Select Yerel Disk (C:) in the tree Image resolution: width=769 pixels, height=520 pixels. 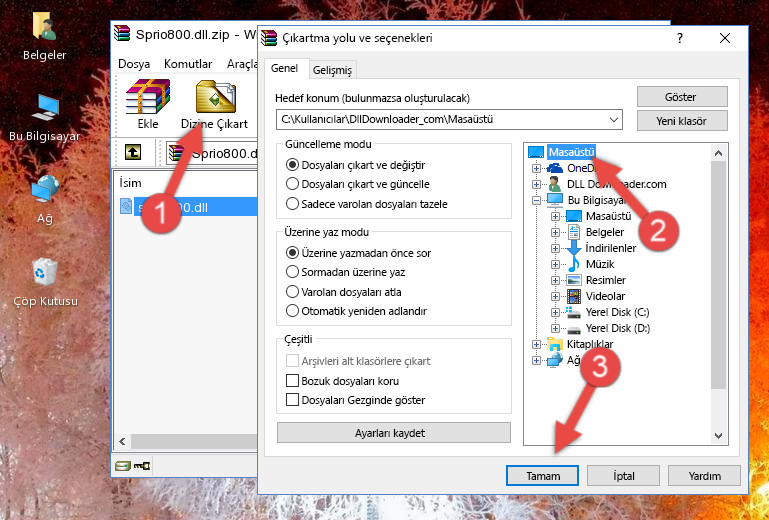(x=617, y=312)
